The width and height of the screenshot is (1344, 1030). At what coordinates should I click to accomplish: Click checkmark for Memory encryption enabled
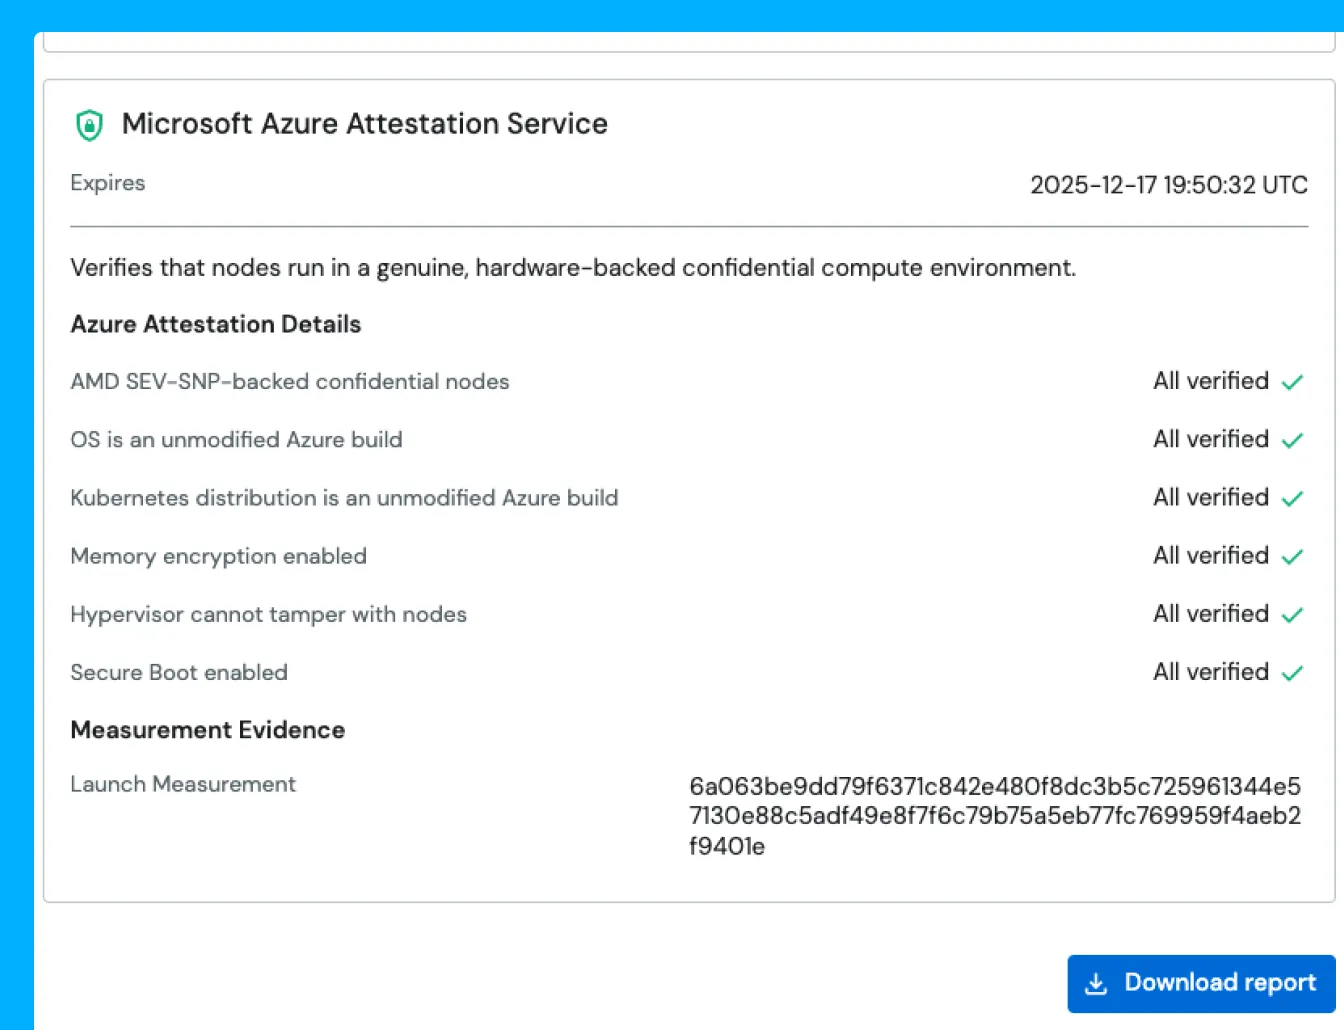tap(1292, 557)
